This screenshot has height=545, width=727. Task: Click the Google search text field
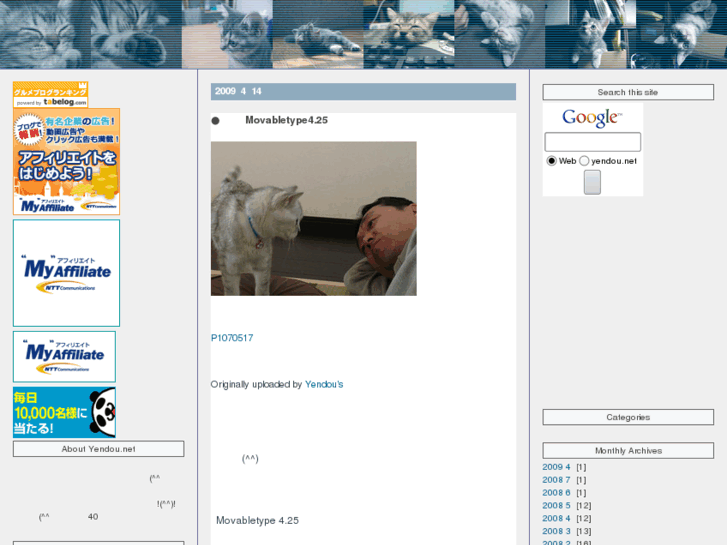[x=592, y=142]
